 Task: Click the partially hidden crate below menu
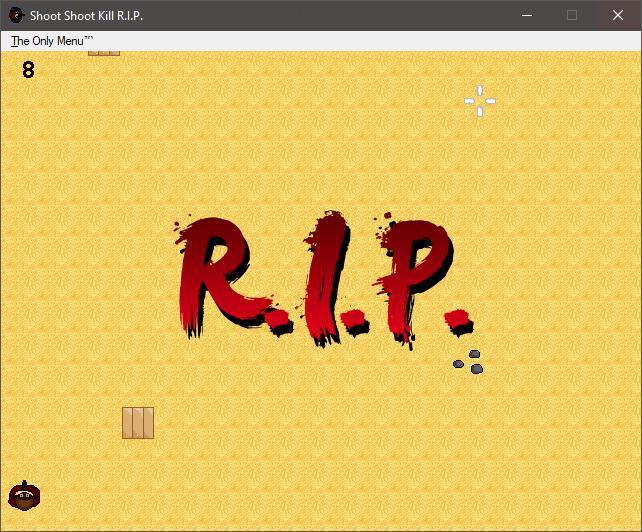104,53
